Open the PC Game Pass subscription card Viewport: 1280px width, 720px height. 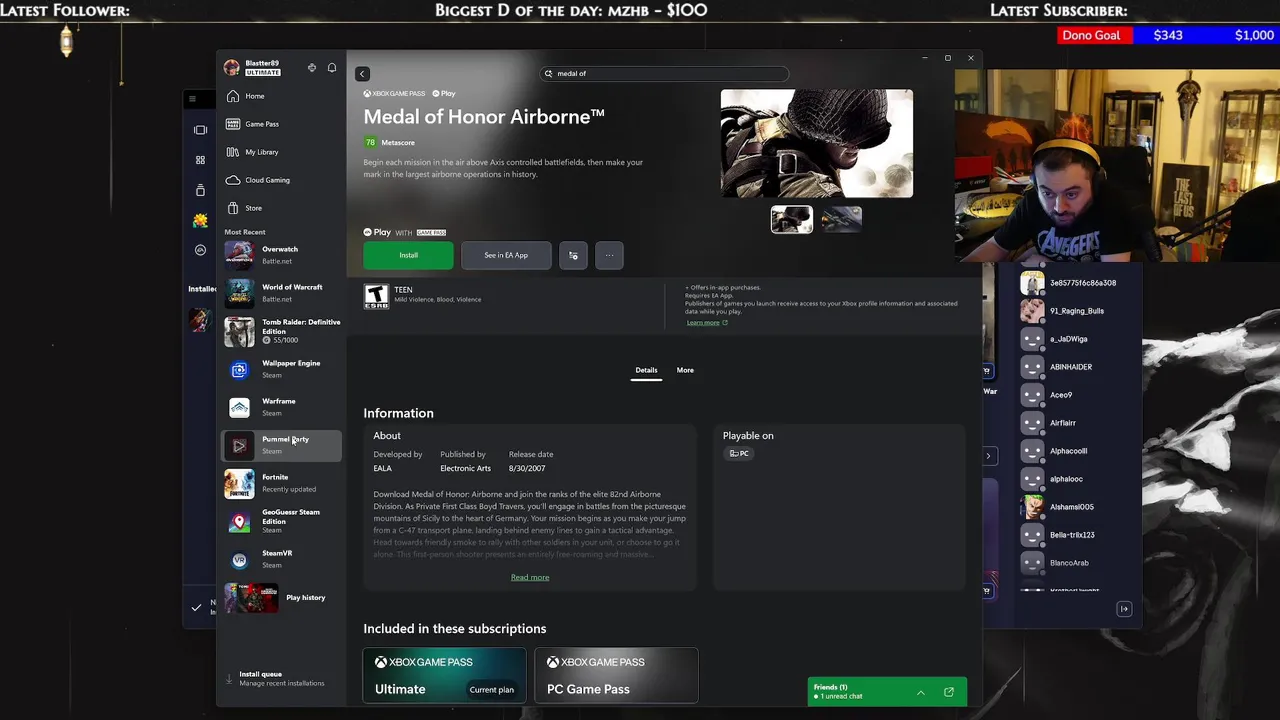pyautogui.click(x=616, y=675)
